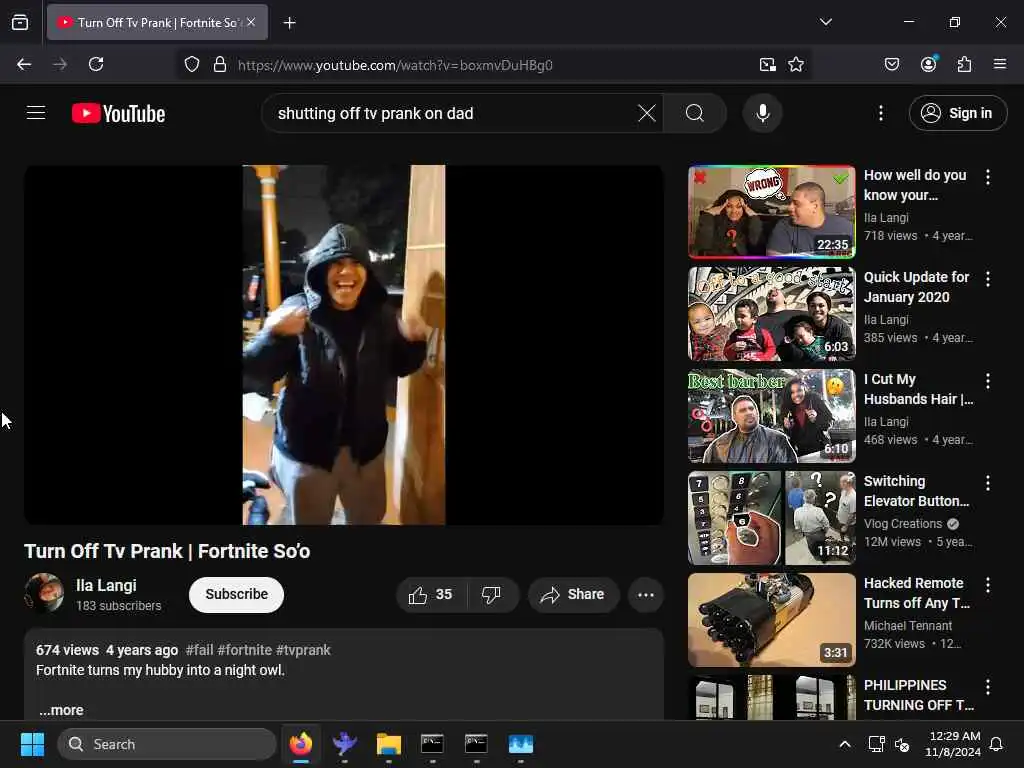
Task: List all tabs dropdown arrow
Action: 825,22
